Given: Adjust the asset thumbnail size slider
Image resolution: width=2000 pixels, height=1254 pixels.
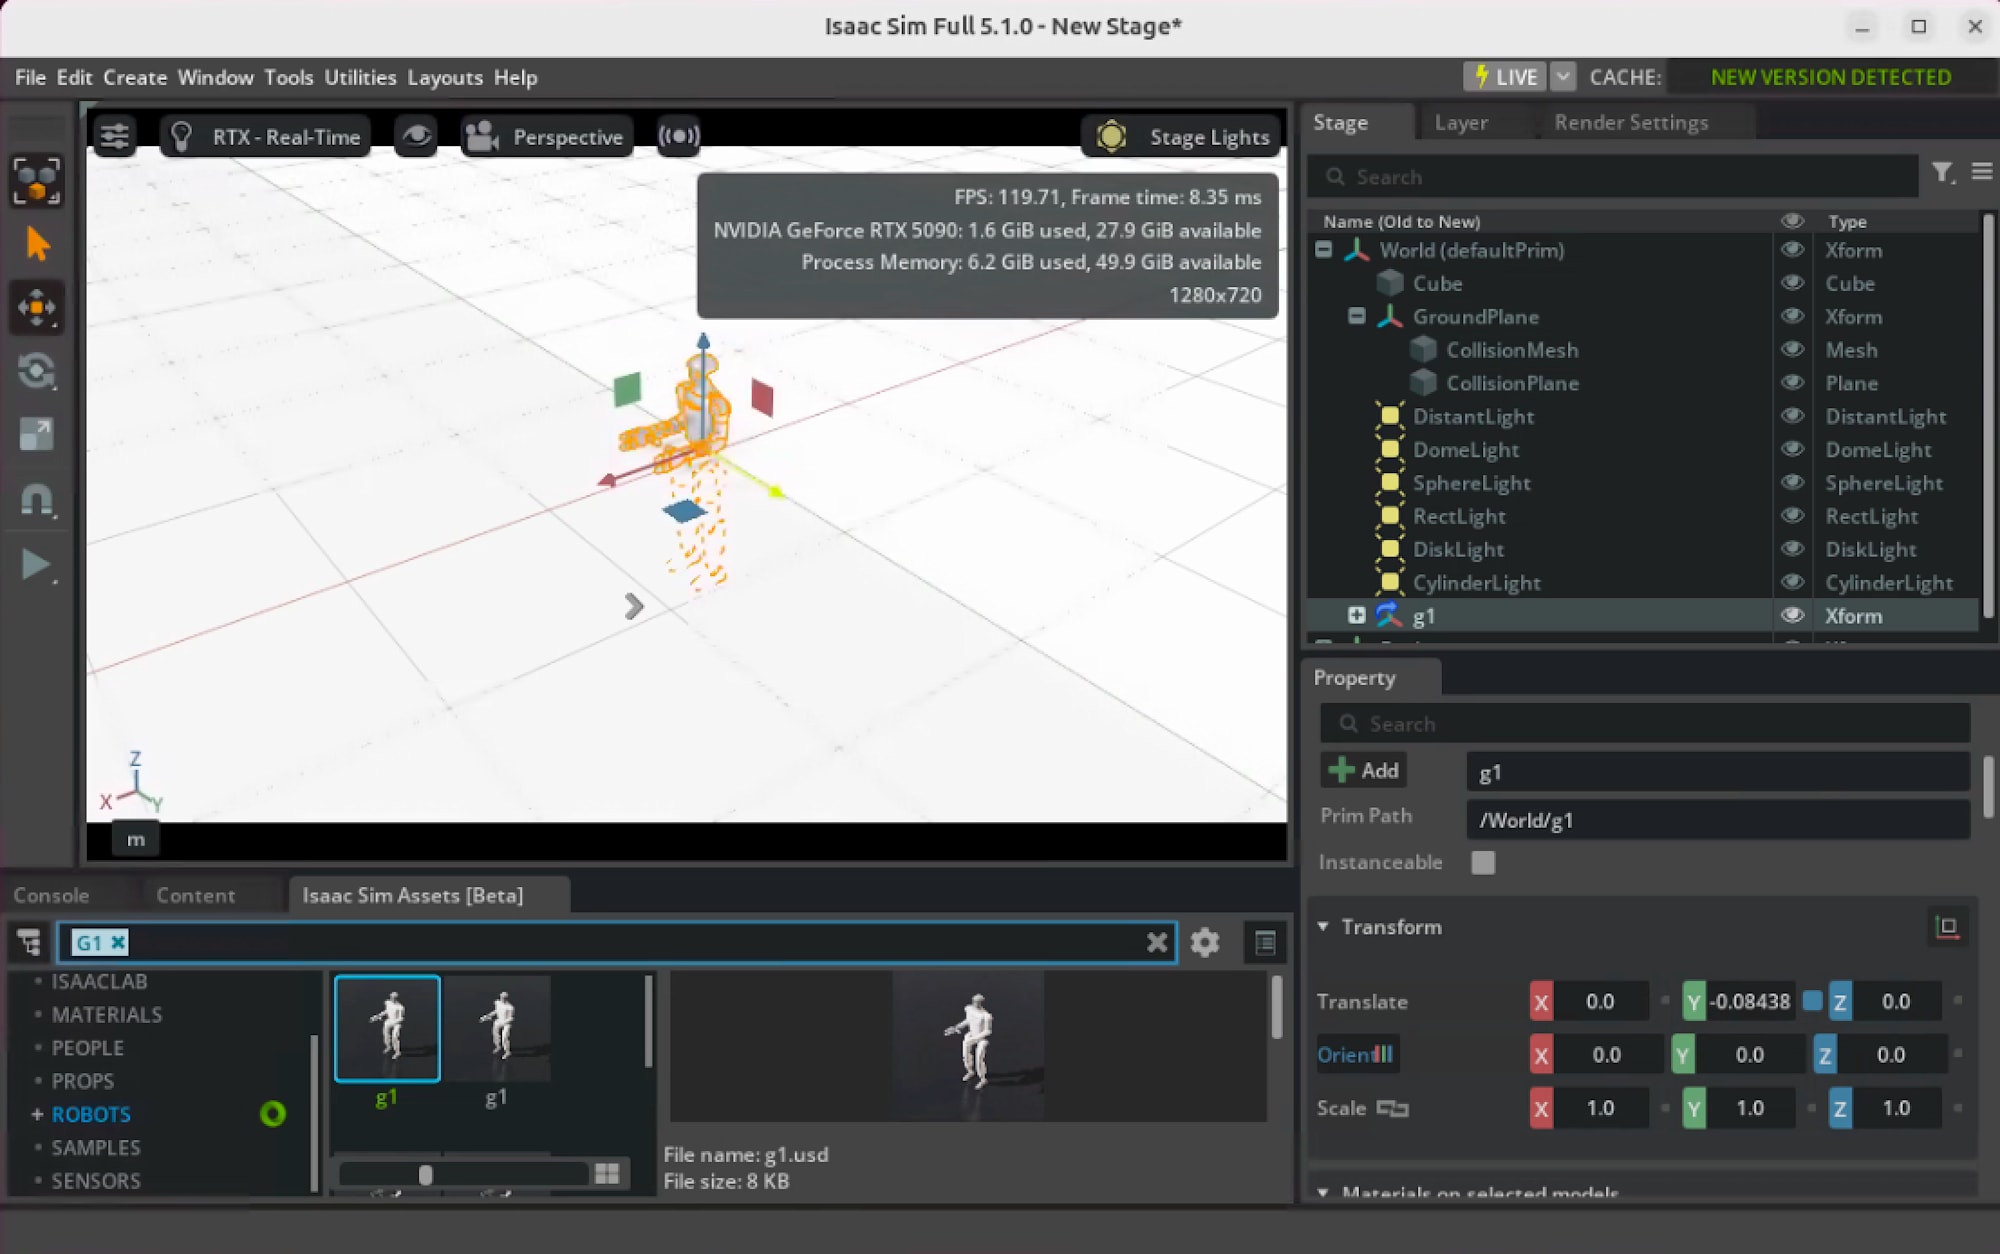Looking at the screenshot, I should click(426, 1174).
